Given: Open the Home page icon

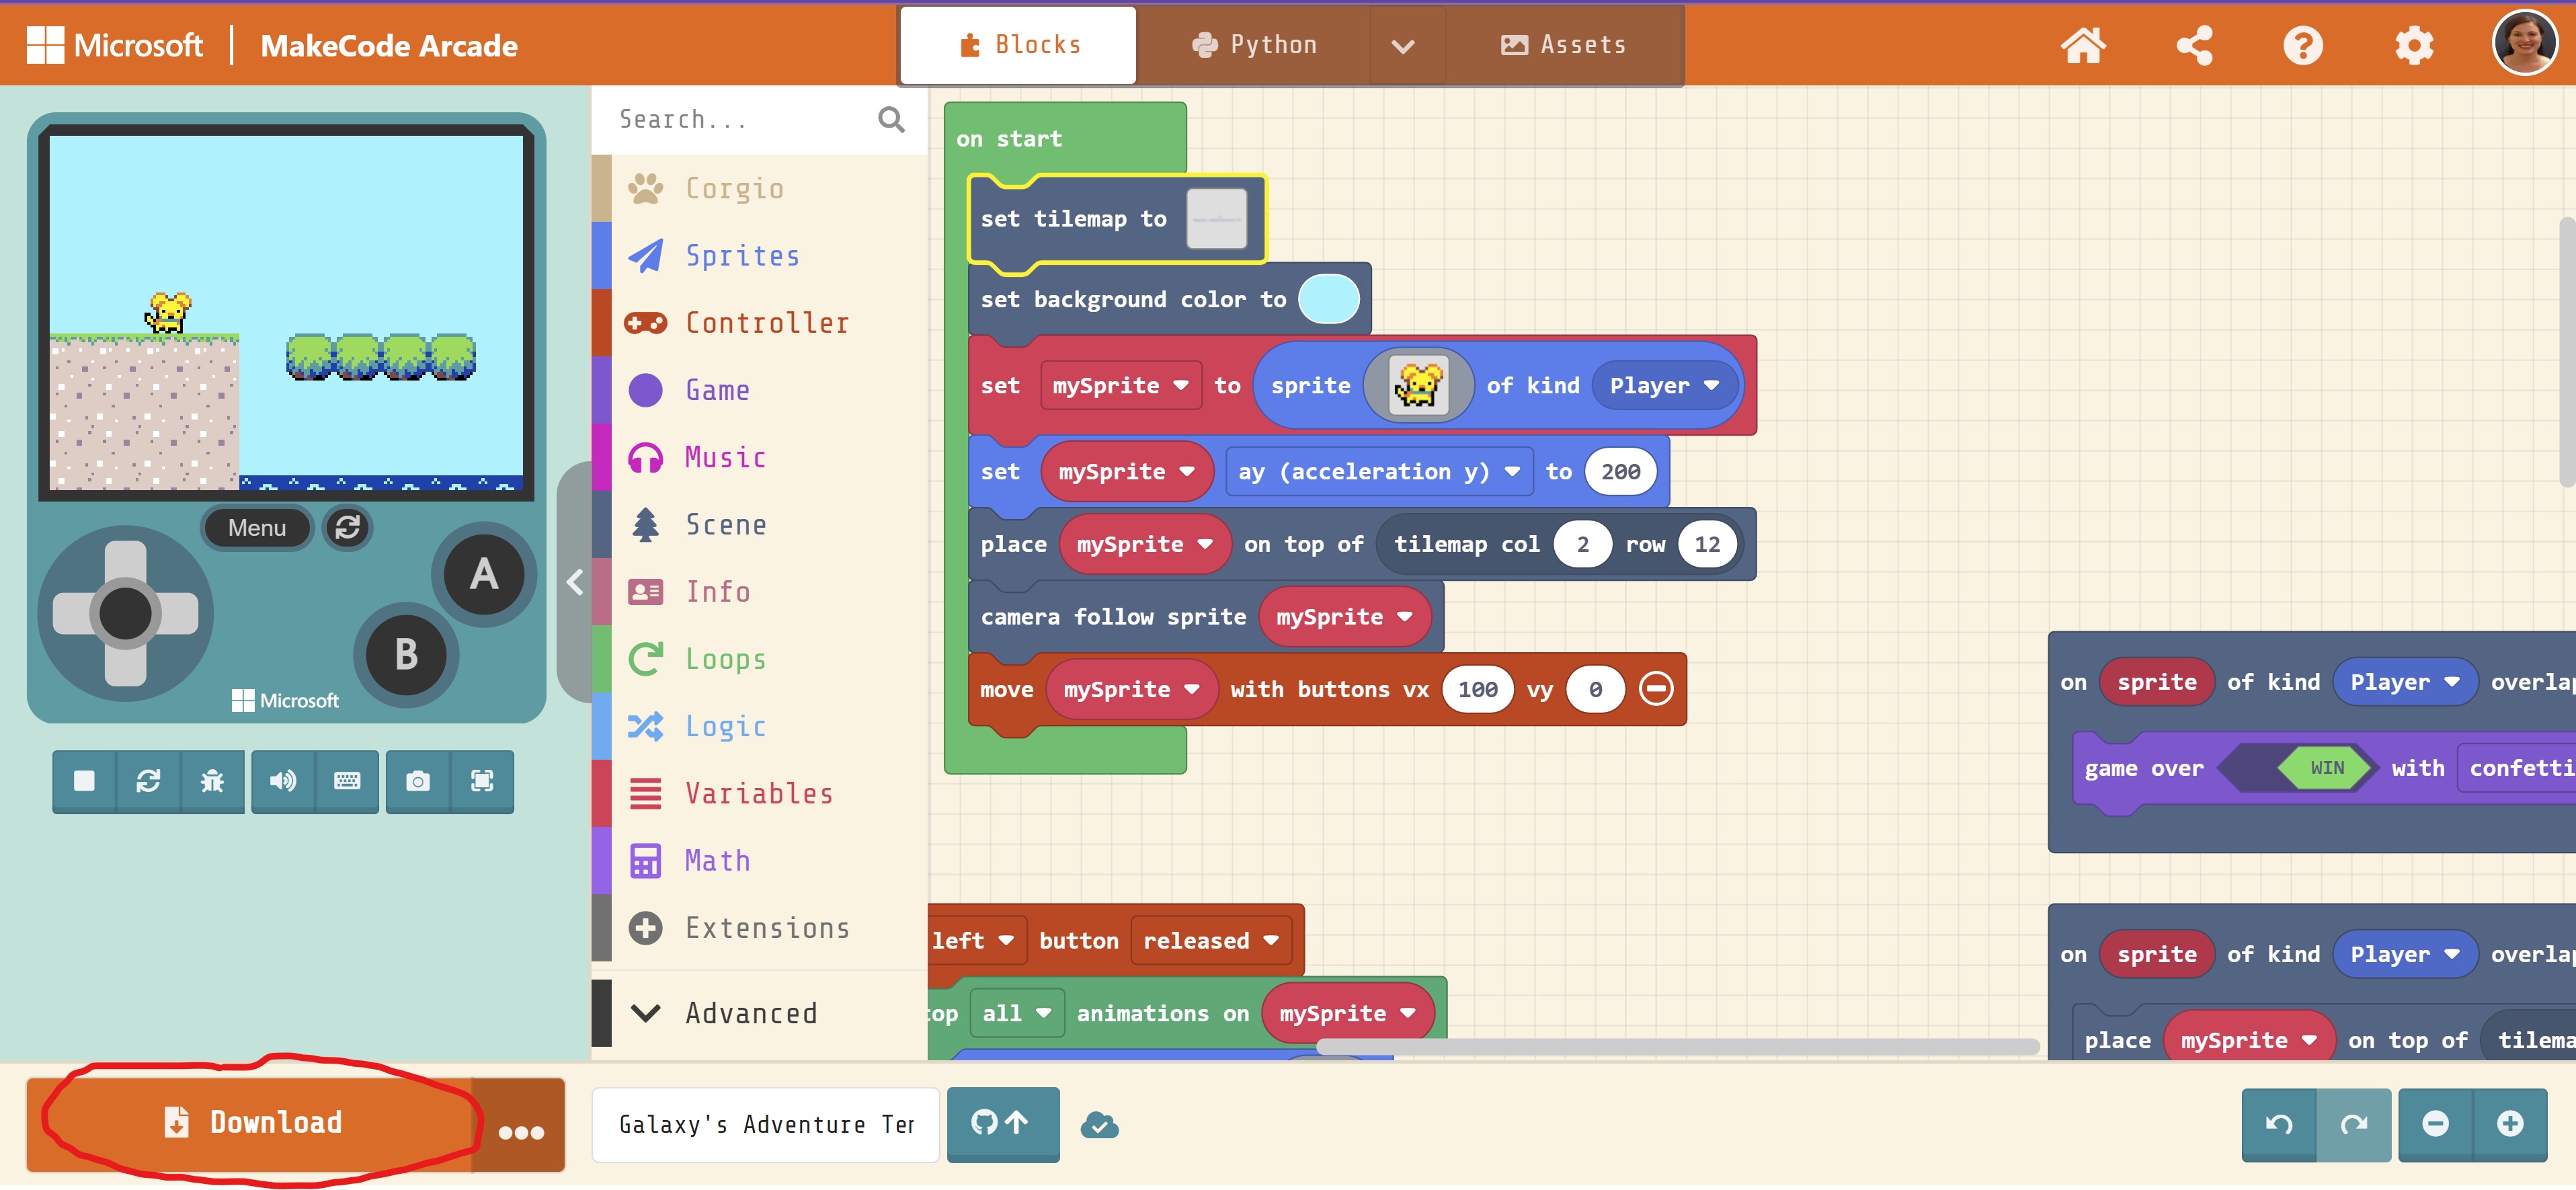Looking at the screenshot, I should click(x=2083, y=46).
